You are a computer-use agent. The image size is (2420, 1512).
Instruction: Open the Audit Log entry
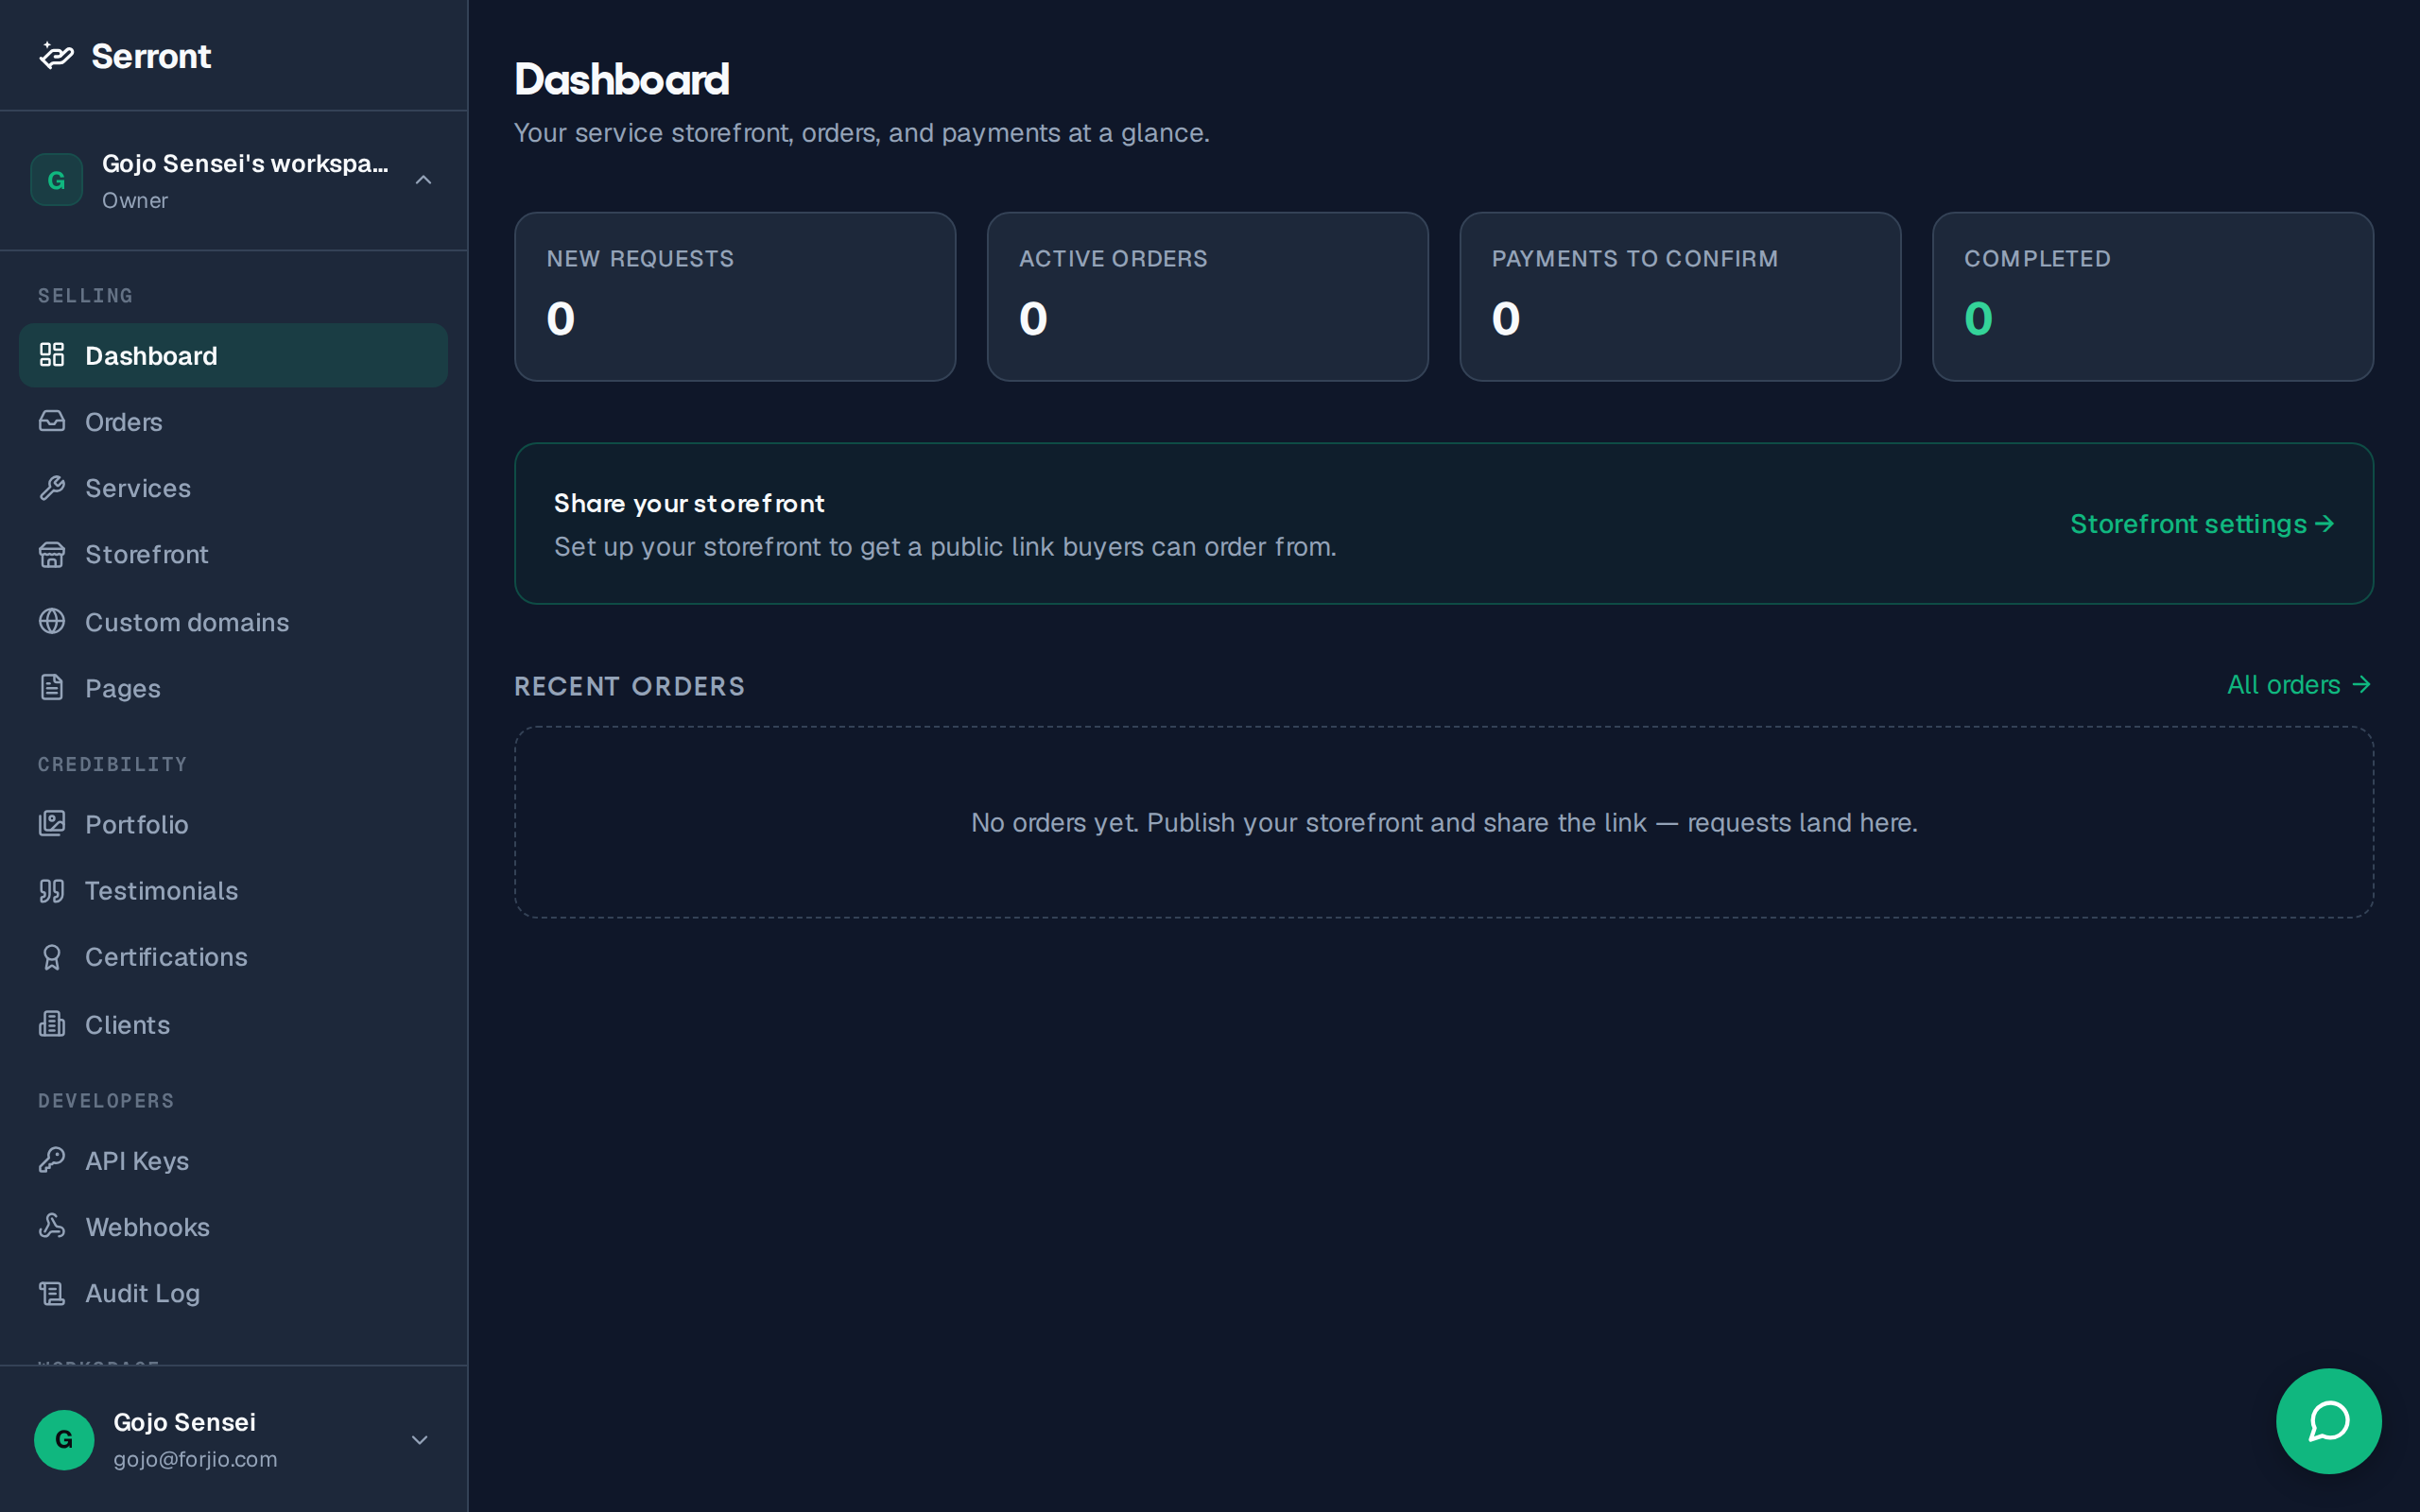point(233,1293)
